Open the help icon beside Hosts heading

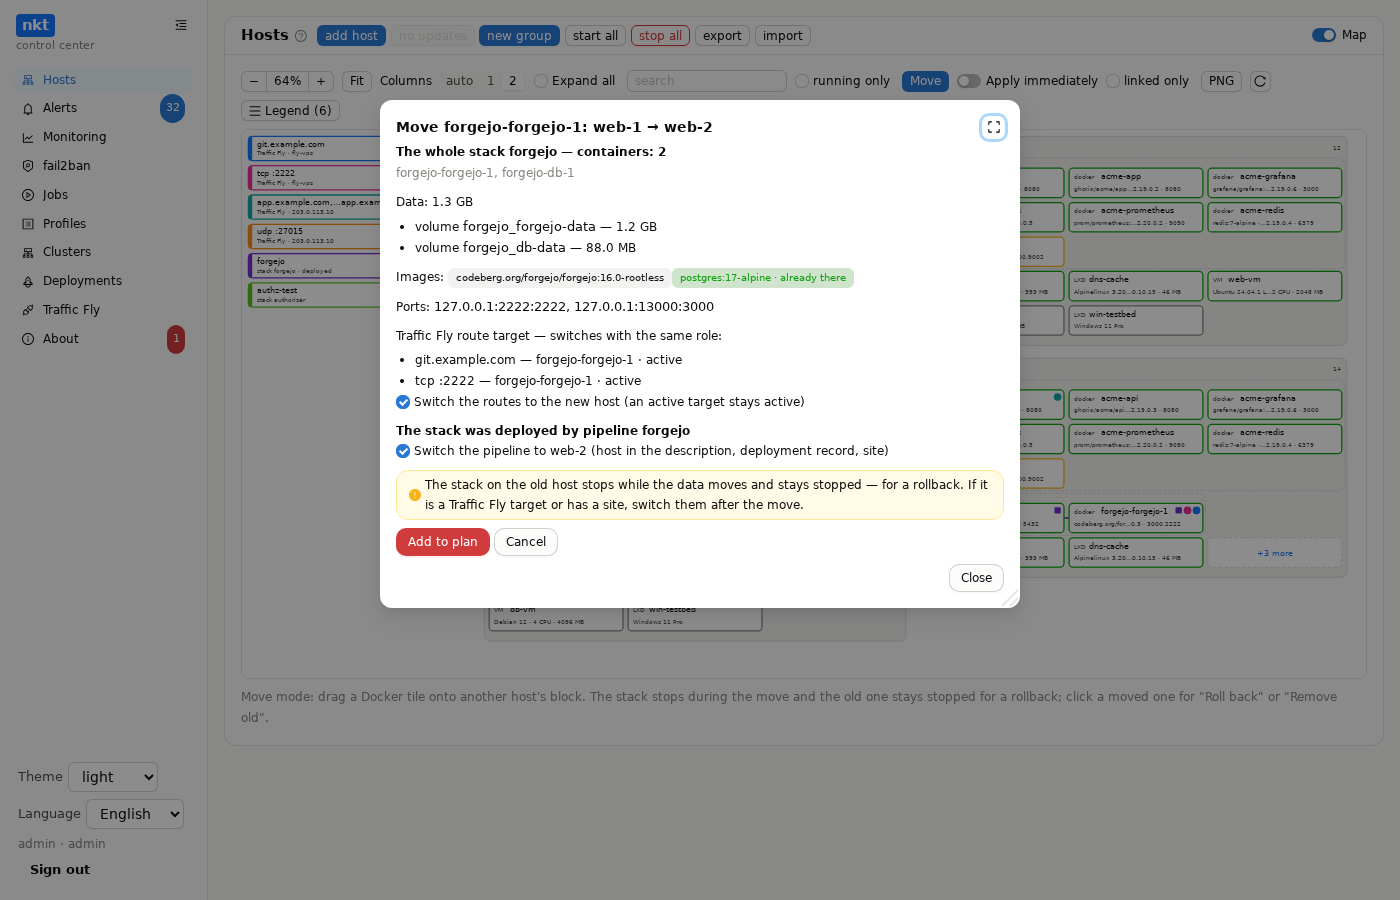pyautogui.click(x=301, y=36)
